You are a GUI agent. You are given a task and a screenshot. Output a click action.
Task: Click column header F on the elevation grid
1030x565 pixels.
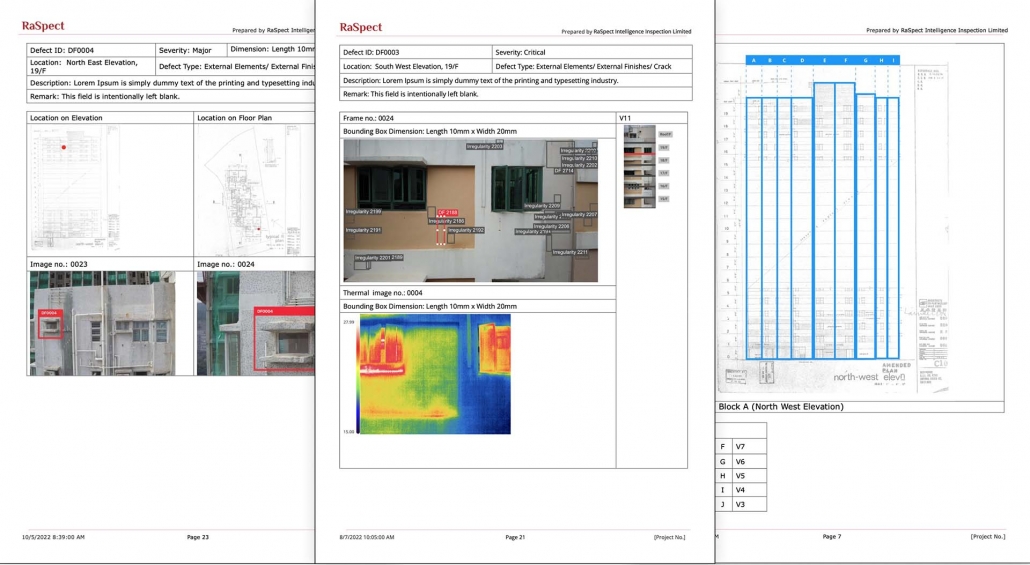(845, 60)
